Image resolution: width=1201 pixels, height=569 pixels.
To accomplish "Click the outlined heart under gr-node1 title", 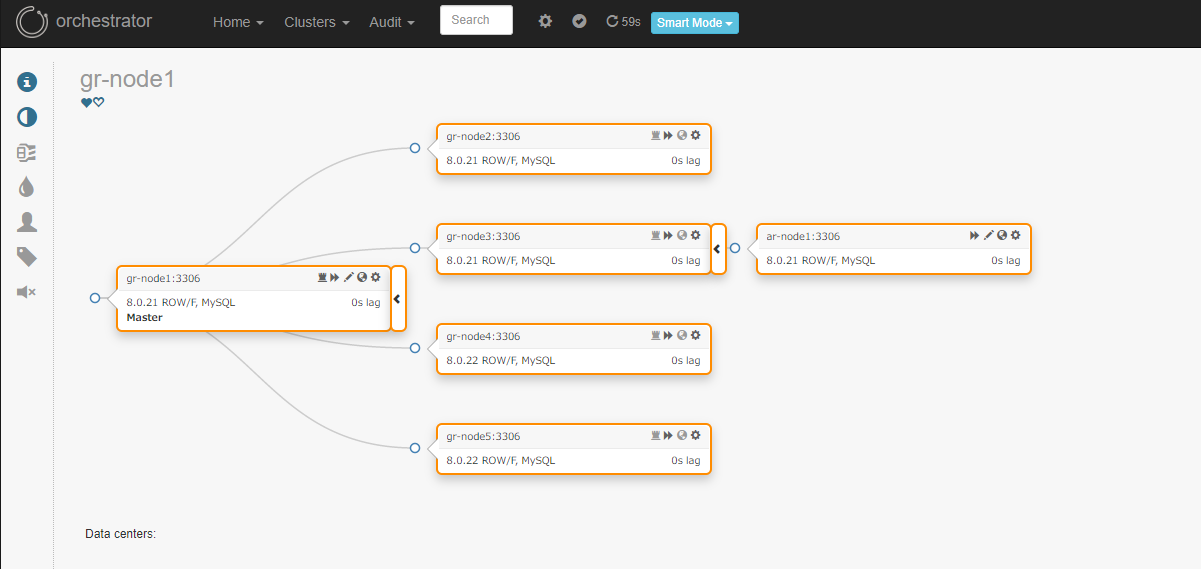I will (x=99, y=102).
